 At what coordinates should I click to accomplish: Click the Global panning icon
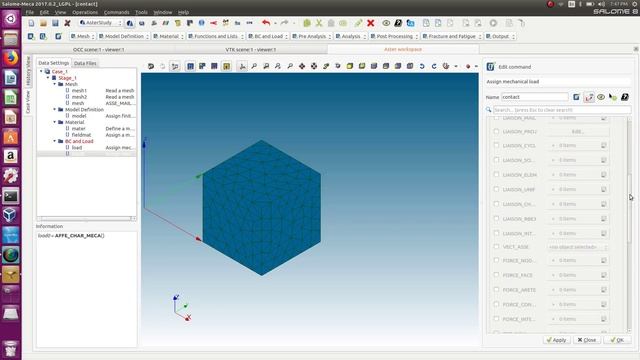pos(314,66)
